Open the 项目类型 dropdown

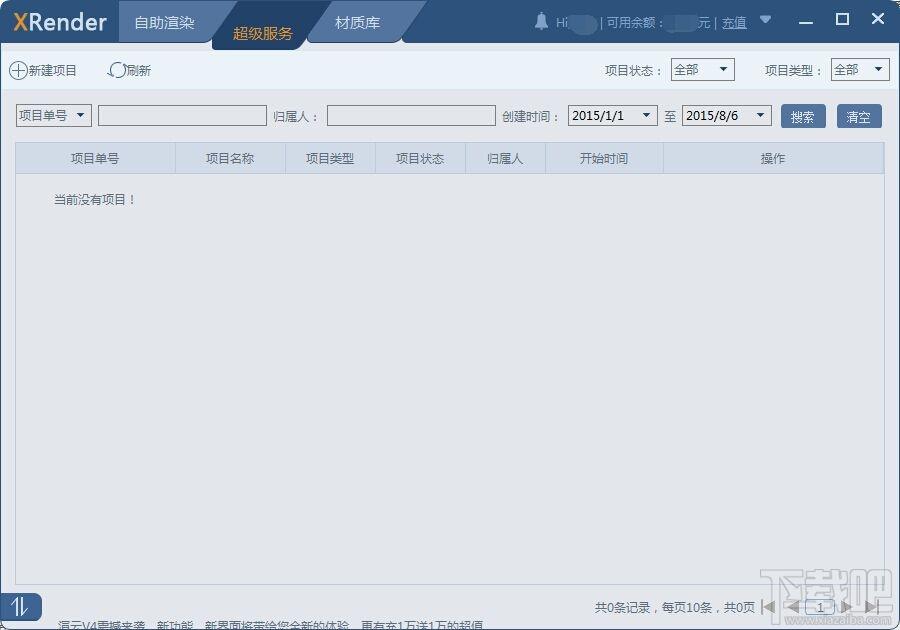[860, 69]
